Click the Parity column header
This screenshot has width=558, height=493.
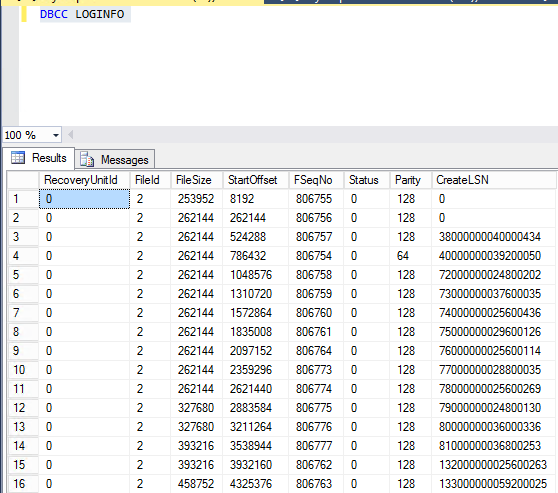pyautogui.click(x=411, y=180)
